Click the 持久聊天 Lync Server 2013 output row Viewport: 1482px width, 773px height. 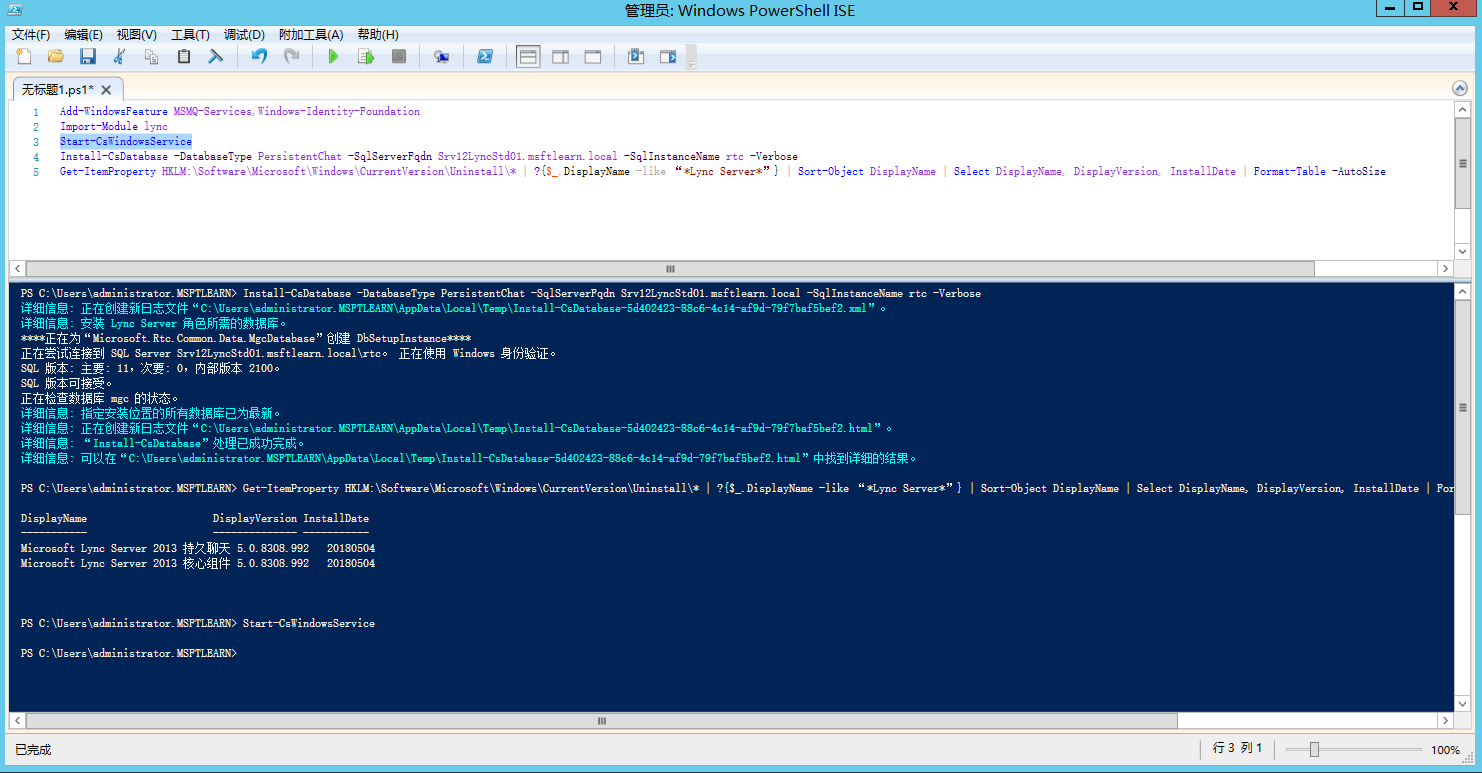[198, 549]
